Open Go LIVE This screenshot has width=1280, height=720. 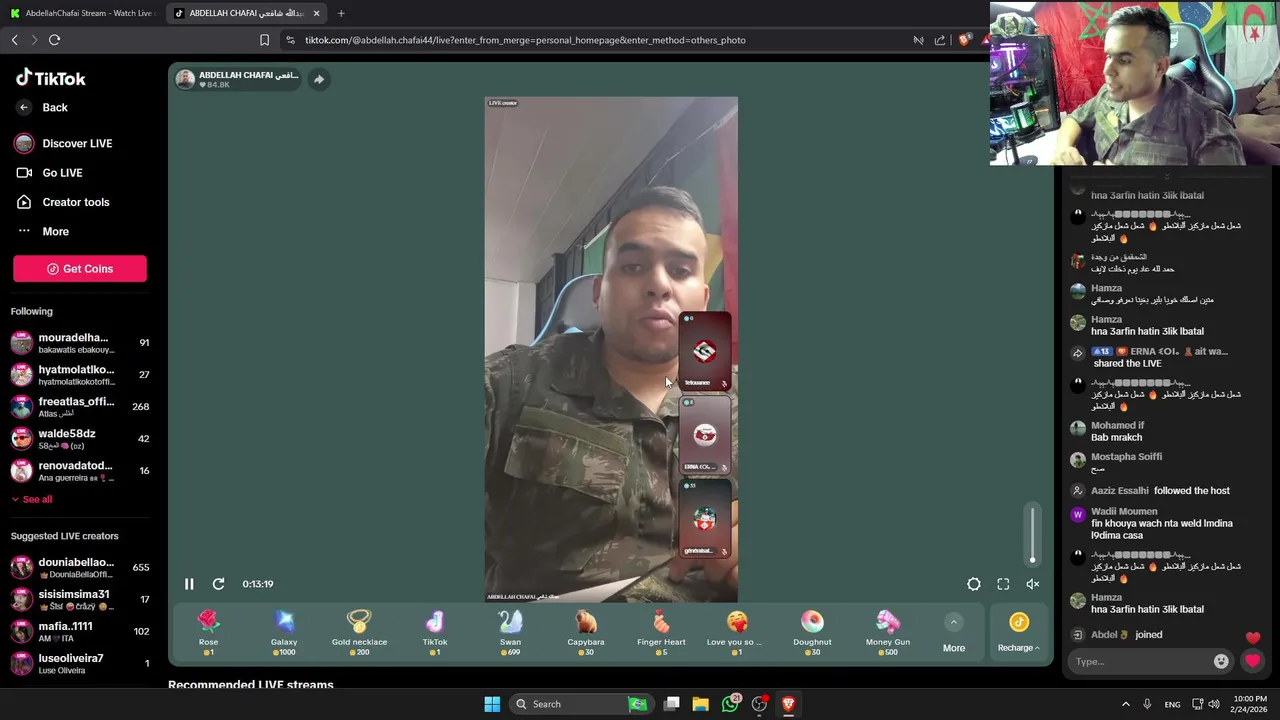50,173
